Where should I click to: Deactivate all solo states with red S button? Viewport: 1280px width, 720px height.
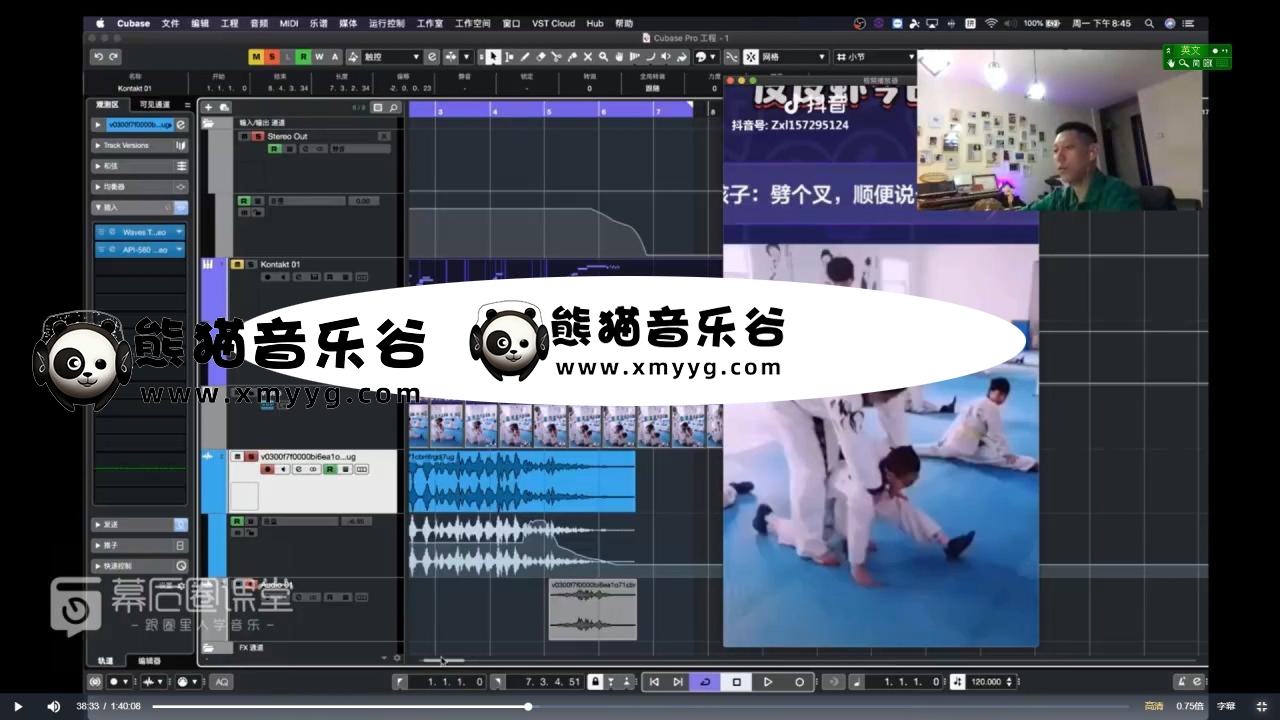[272, 57]
